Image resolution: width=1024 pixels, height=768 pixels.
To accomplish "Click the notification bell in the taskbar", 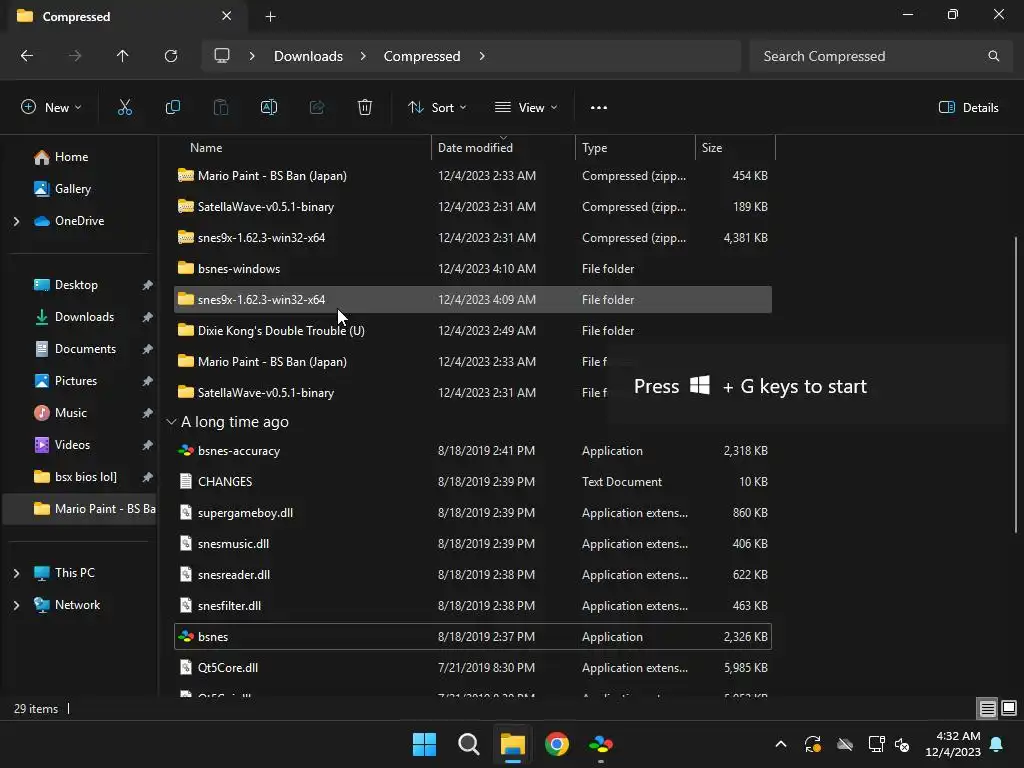I will point(997,744).
